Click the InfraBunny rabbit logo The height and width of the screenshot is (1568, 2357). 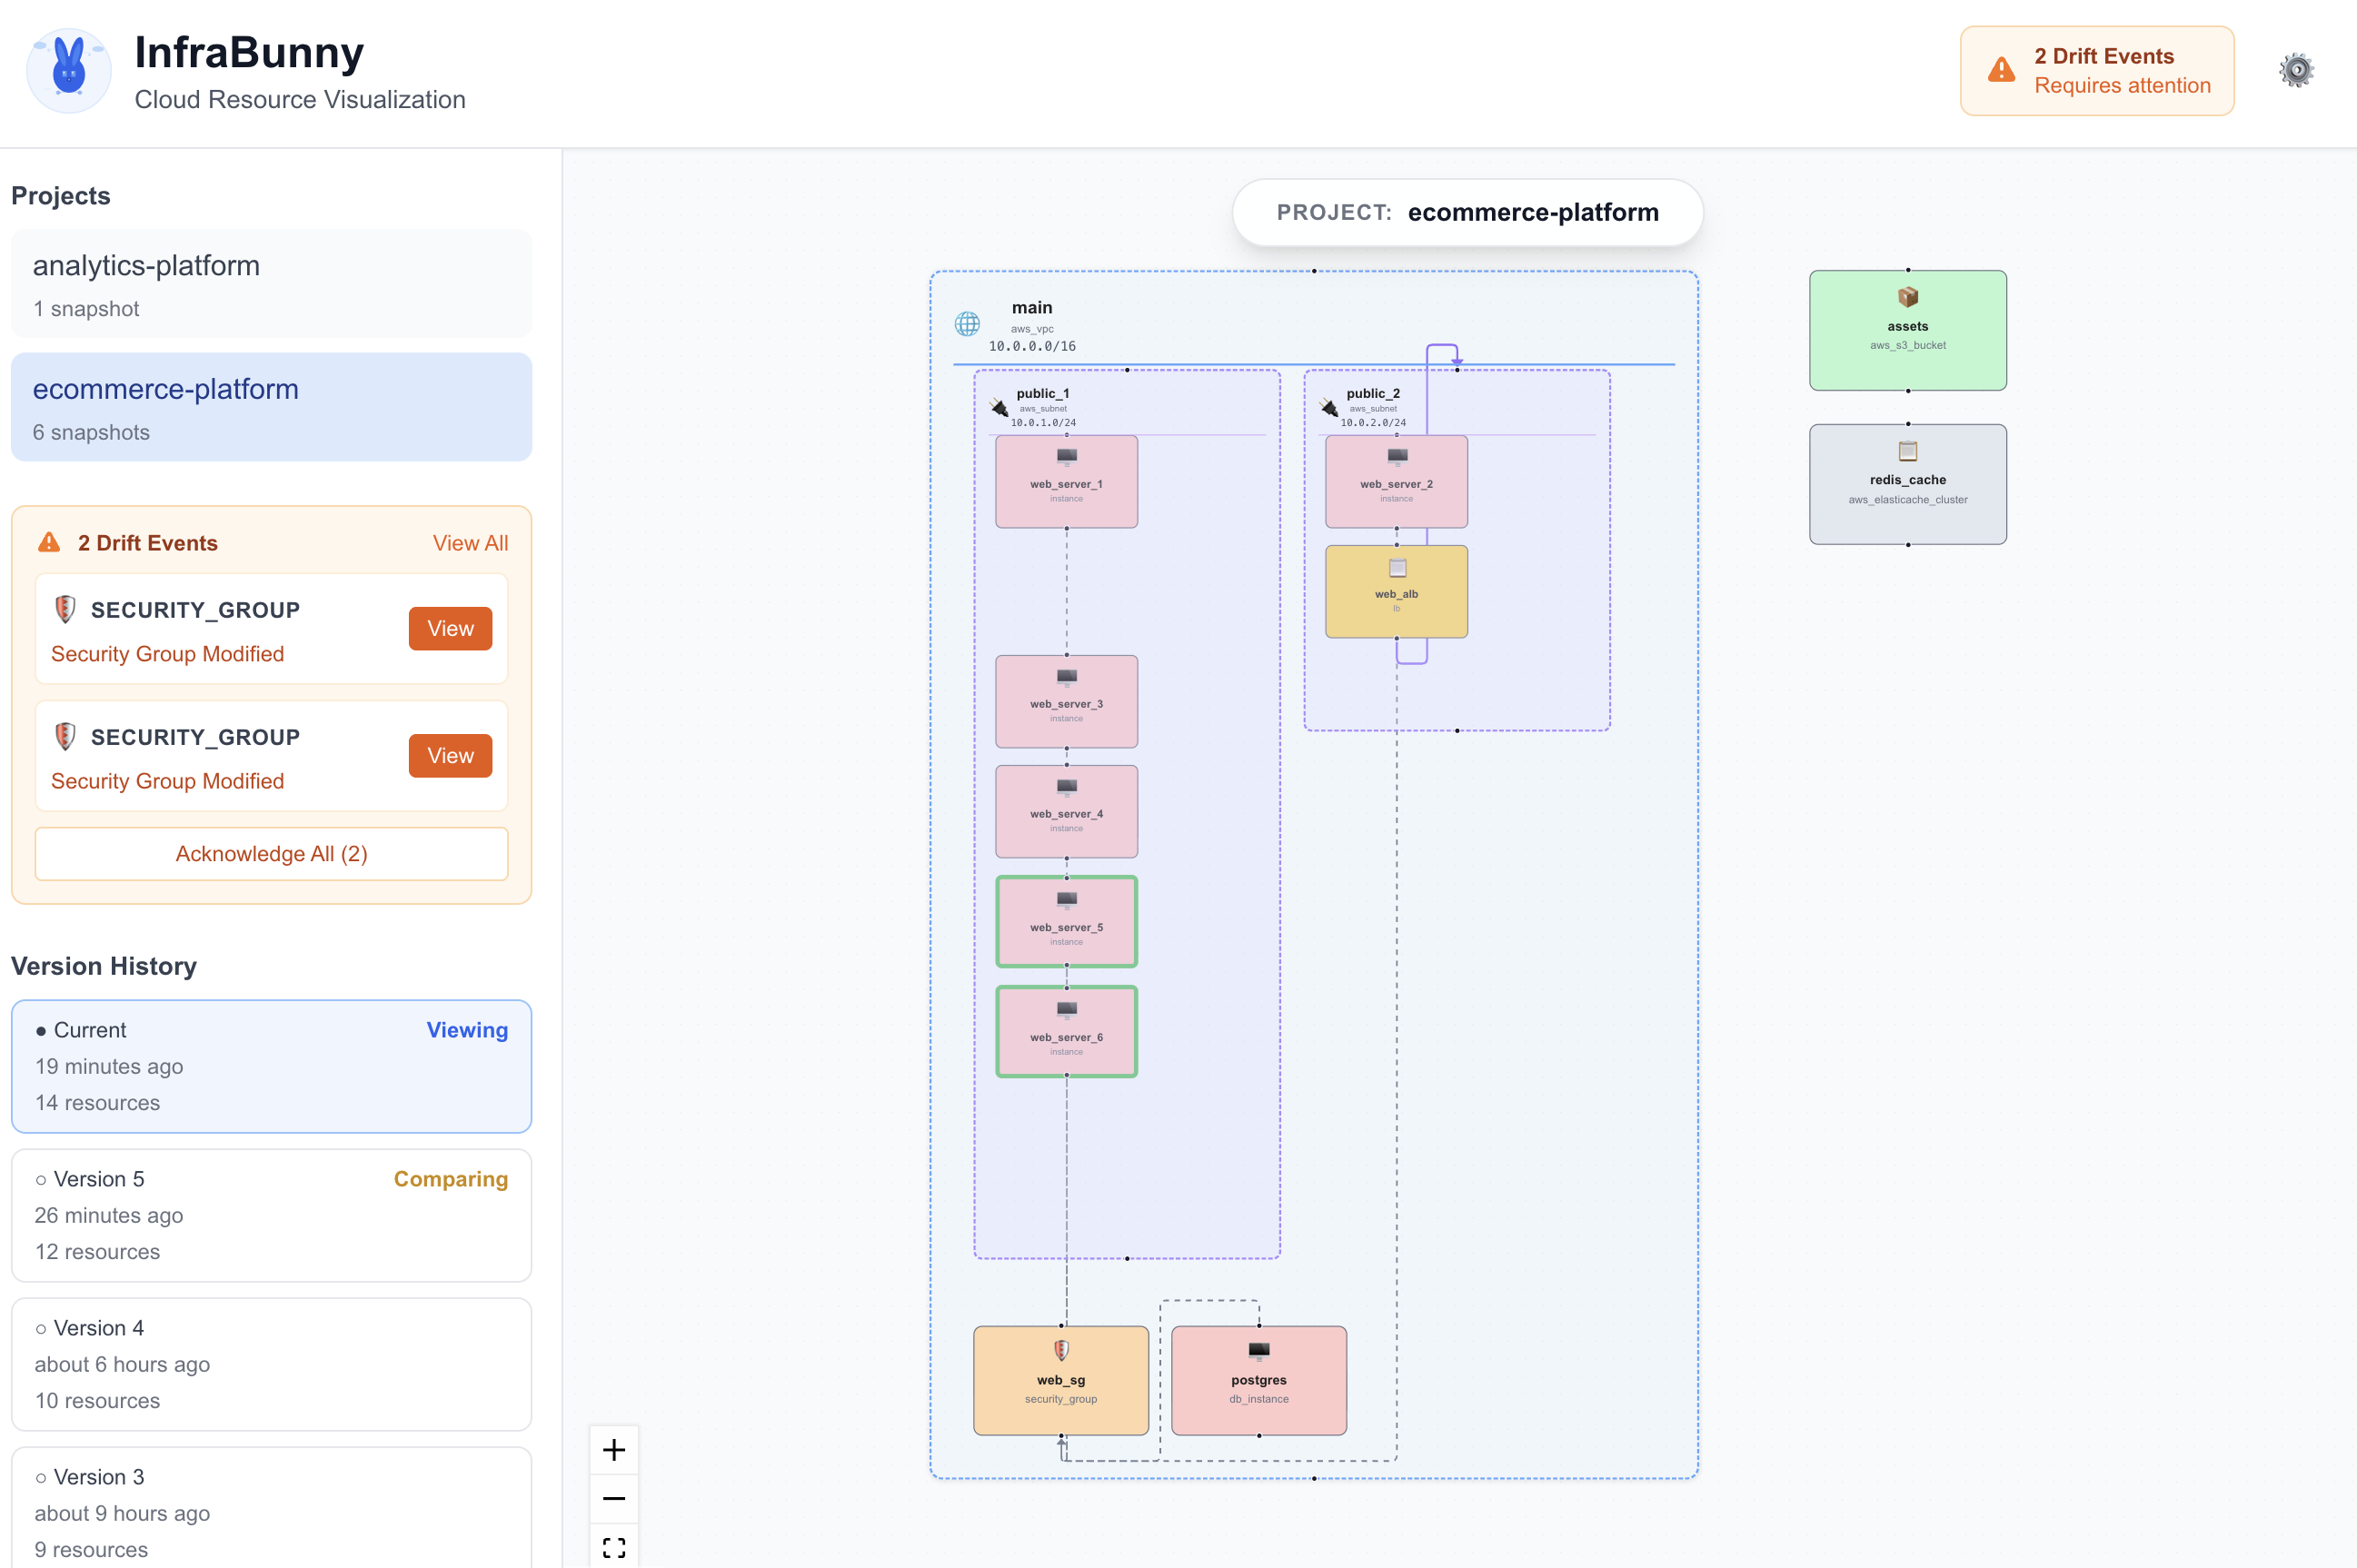click(x=68, y=70)
